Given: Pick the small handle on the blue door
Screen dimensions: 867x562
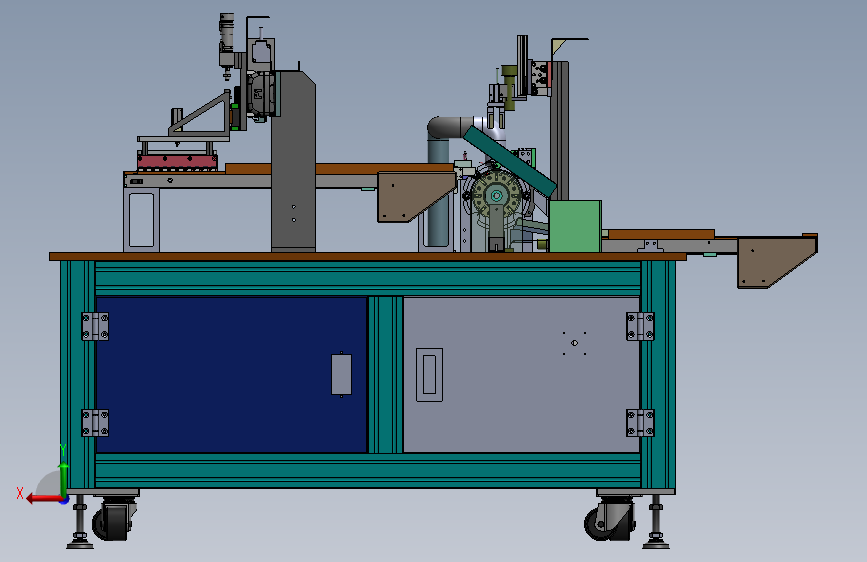Looking at the screenshot, I should (x=341, y=374).
